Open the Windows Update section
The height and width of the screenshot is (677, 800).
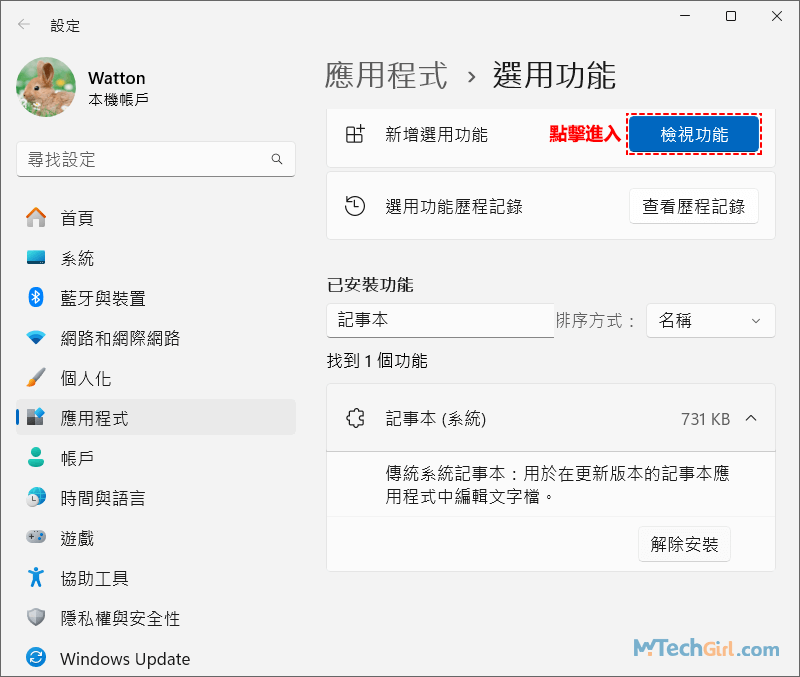coord(124,658)
